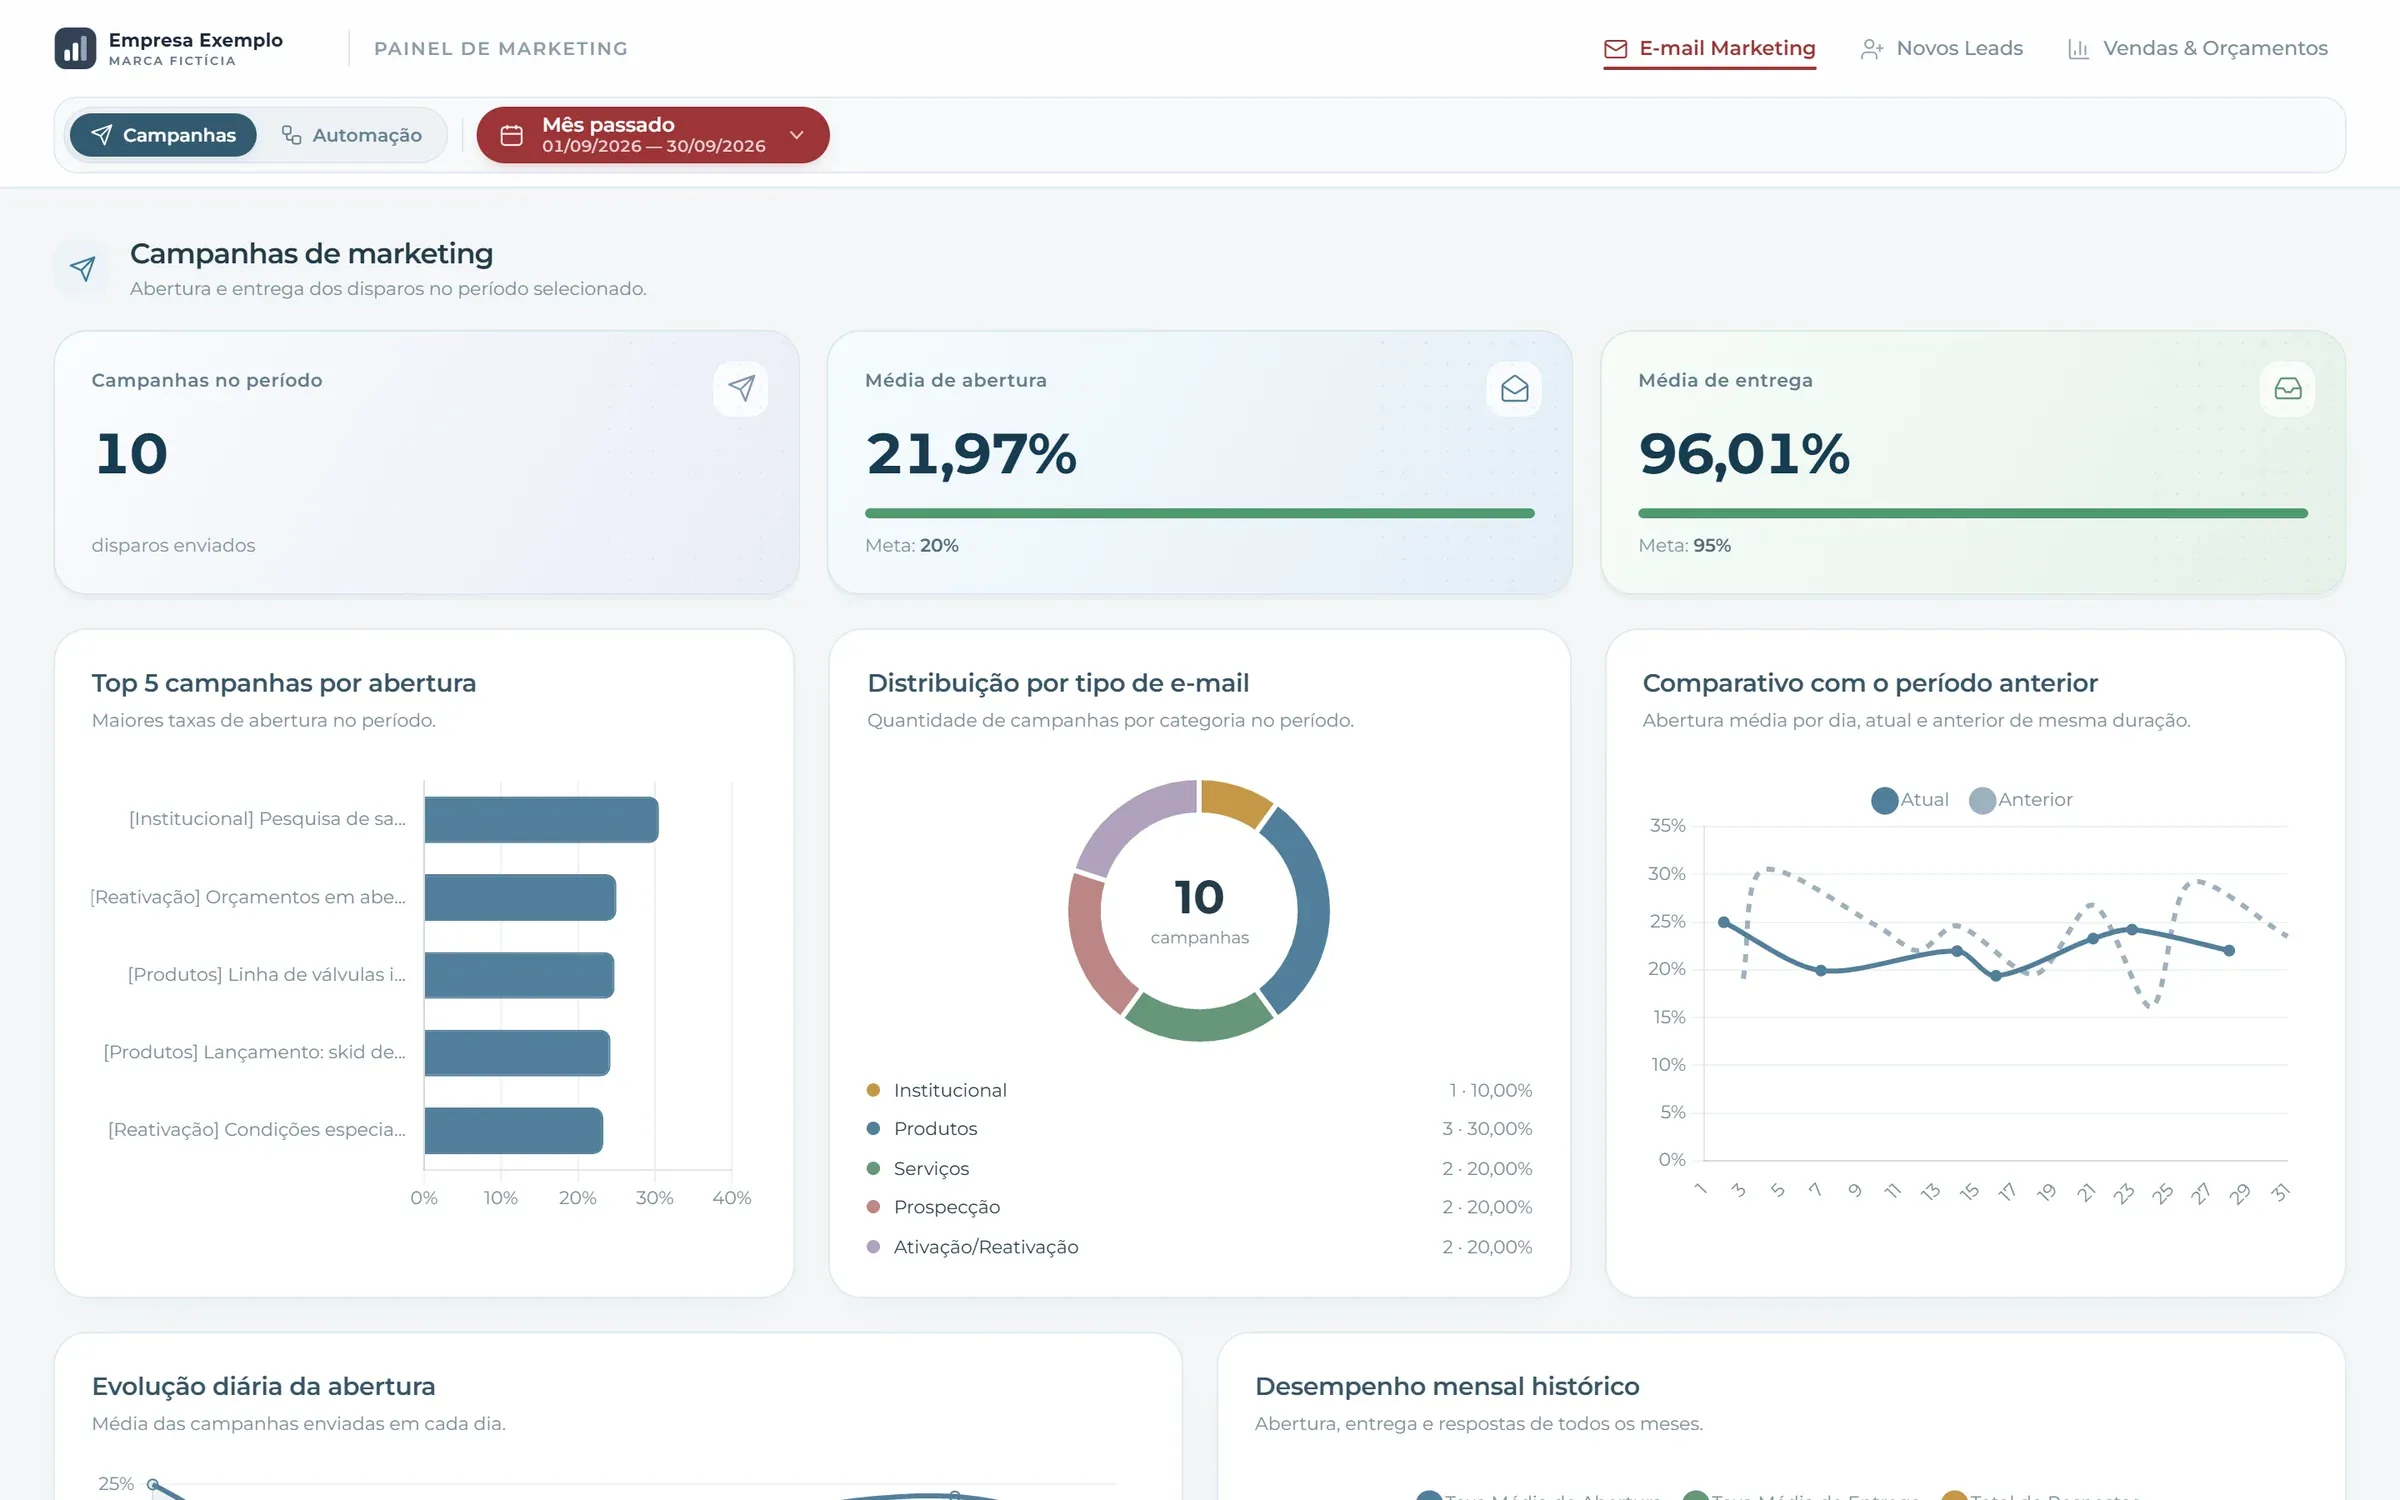Click the Institucional Pesquisa de sa... bar

click(x=541, y=820)
